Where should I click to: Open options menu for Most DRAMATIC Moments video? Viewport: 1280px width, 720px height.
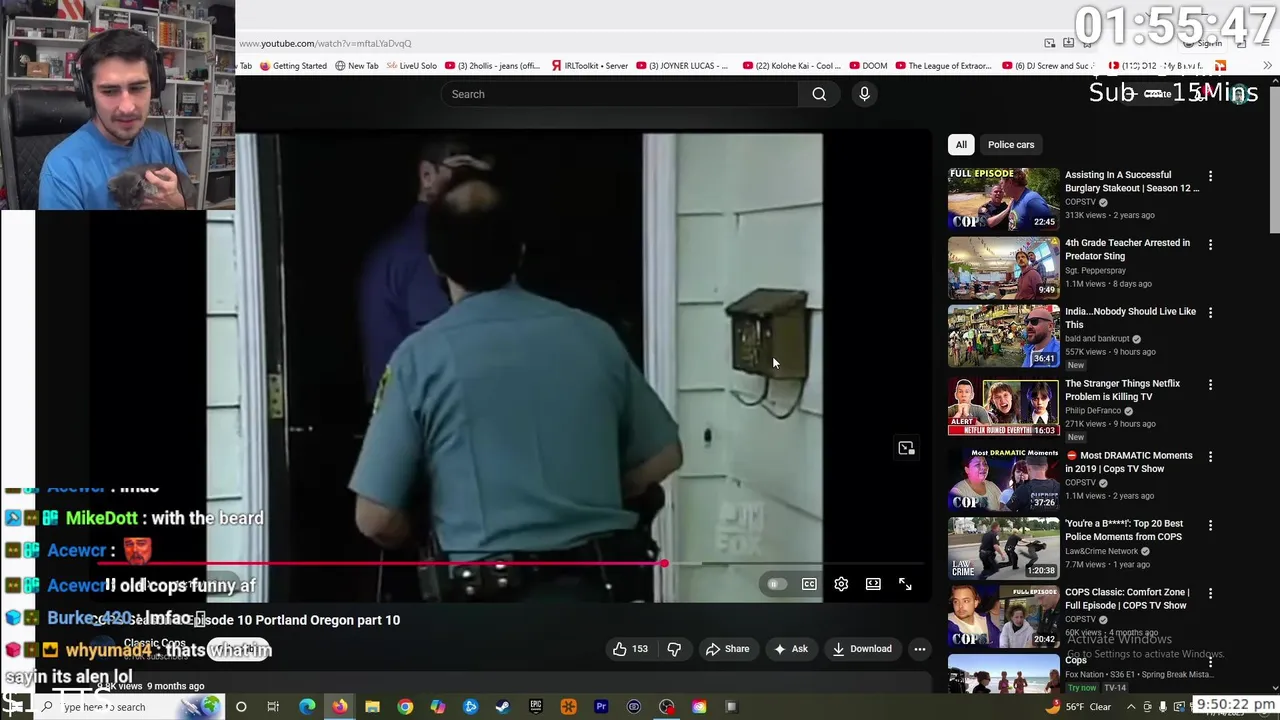coord(1210,456)
